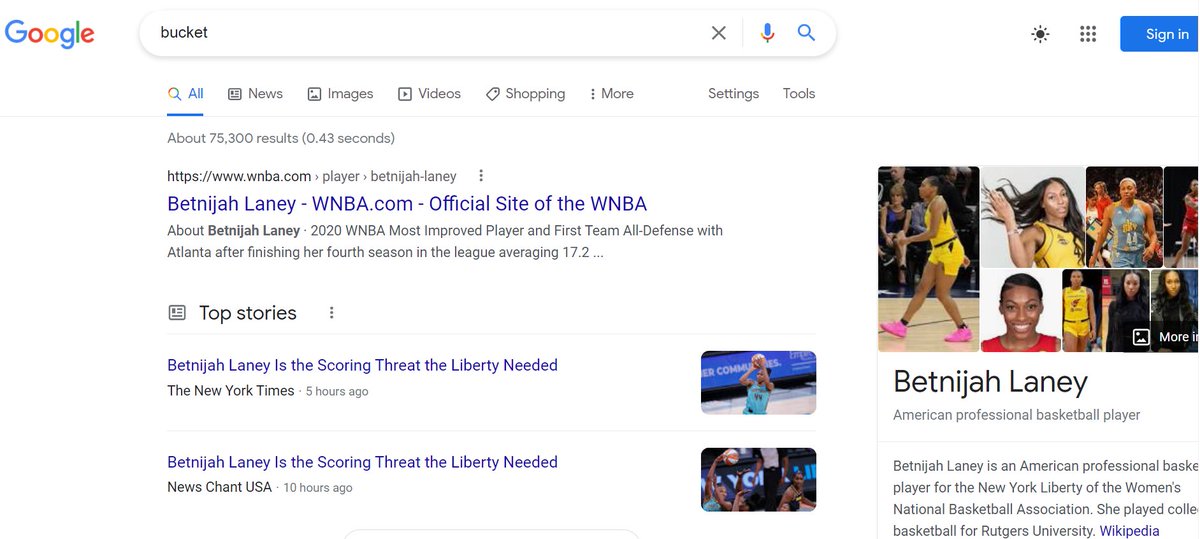Click the Sign in button
Screen dimensions: 1200x539
(x=1160, y=34)
